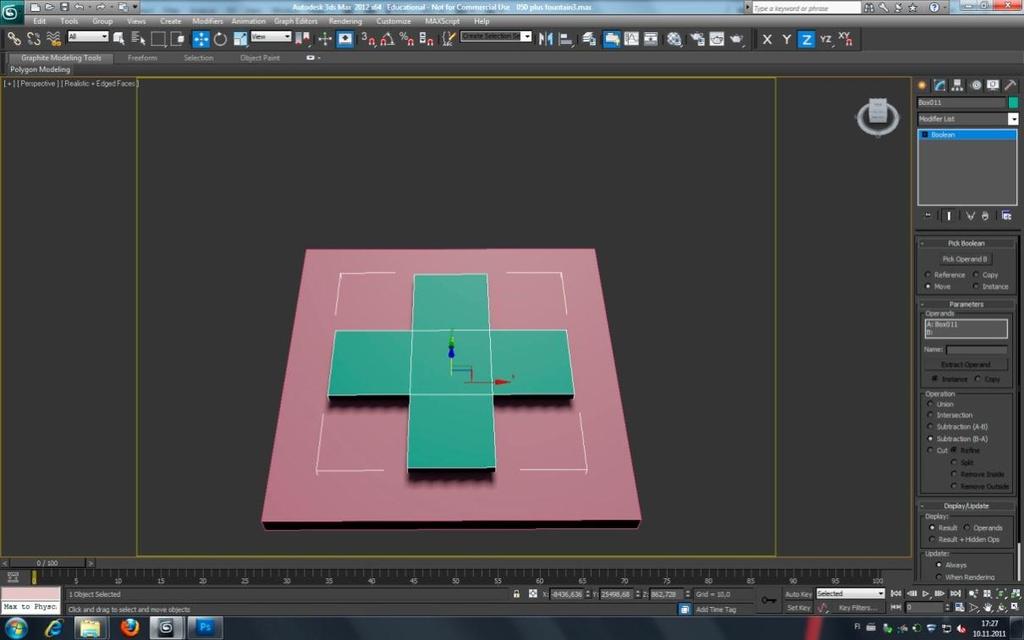The width and height of the screenshot is (1024, 640).
Task: Click the Render Production teapot icon
Action: [737, 39]
